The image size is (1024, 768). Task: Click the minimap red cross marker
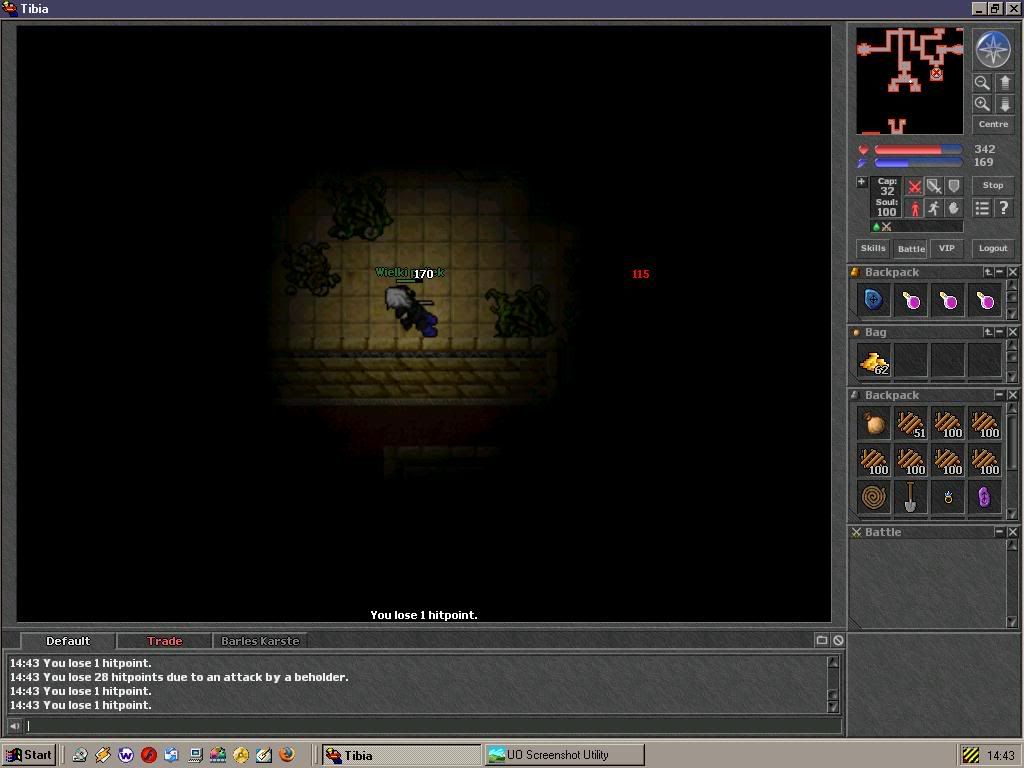click(936, 74)
